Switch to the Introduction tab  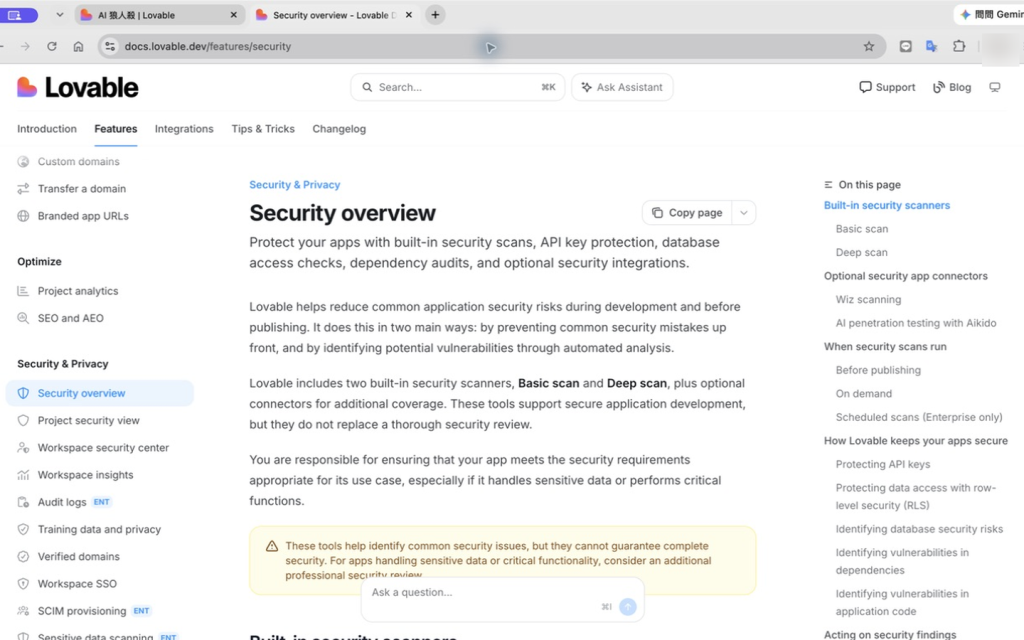[x=47, y=129]
